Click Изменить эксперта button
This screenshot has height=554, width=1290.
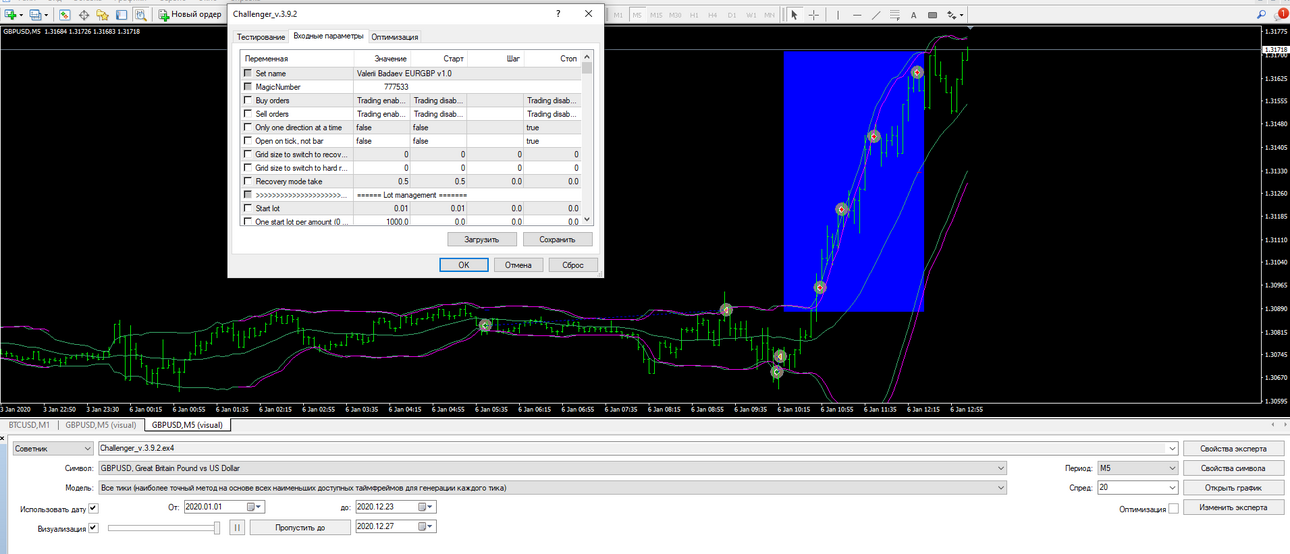click(x=1233, y=507)
